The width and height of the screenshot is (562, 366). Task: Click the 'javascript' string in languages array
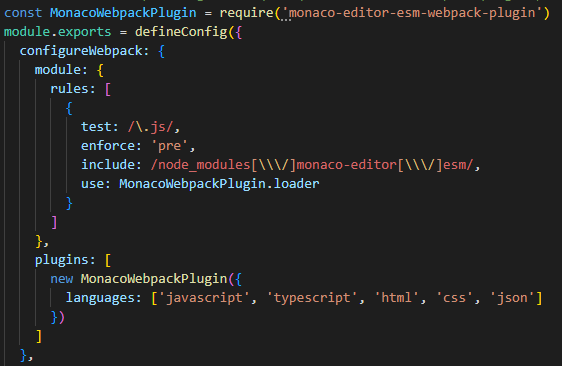click(x=204, y=298)
